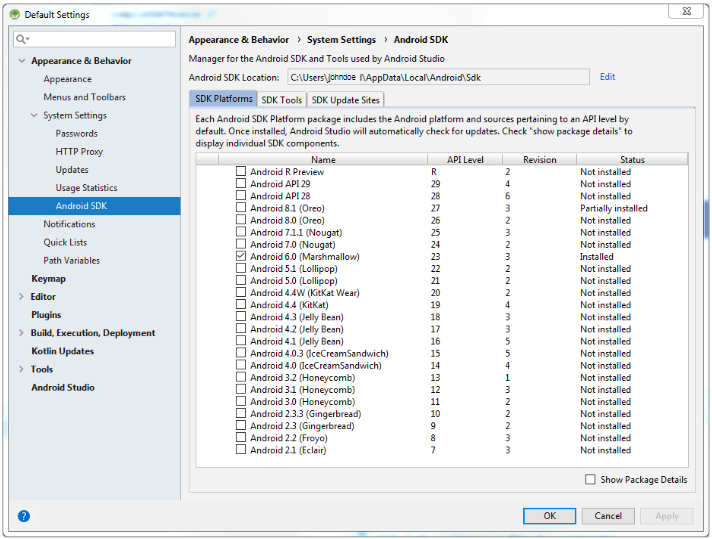Click the Android Studio logo in title bar

pyautogui.click(x=15, y=15)
